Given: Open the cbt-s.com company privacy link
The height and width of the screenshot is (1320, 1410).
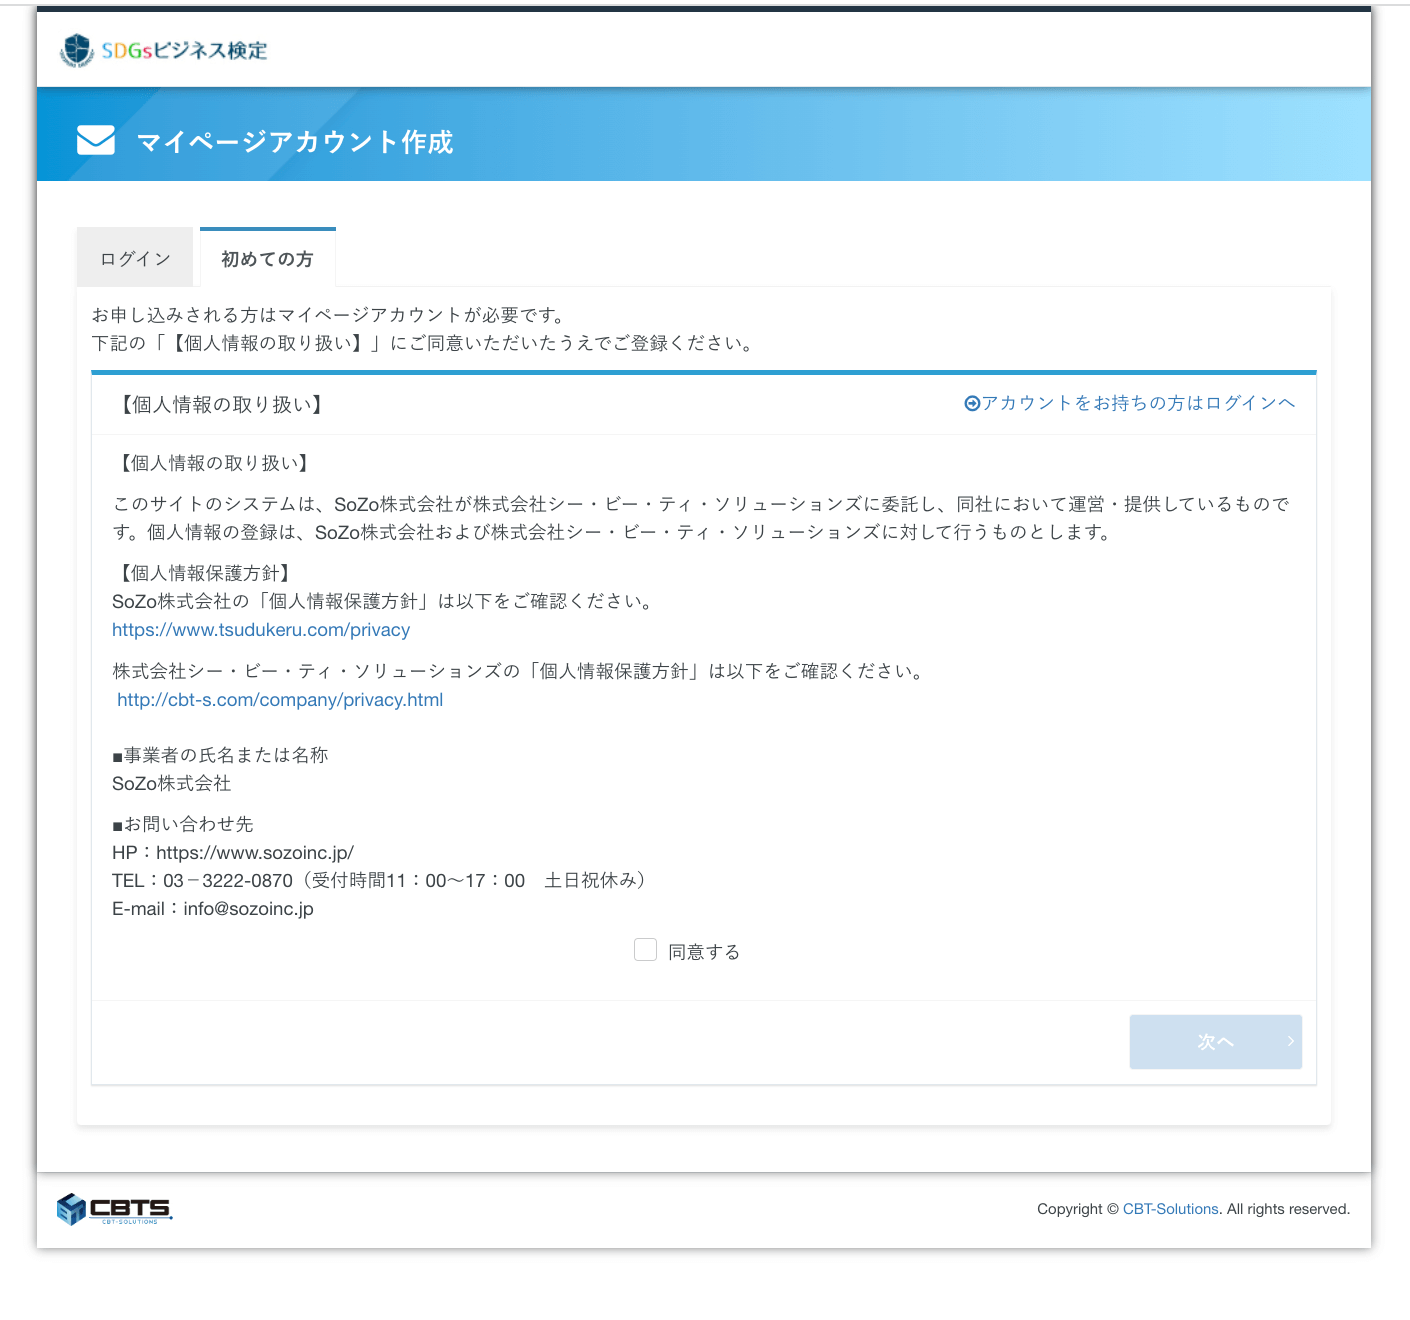Looking at the screenshot, I should [x=280, y=700].
